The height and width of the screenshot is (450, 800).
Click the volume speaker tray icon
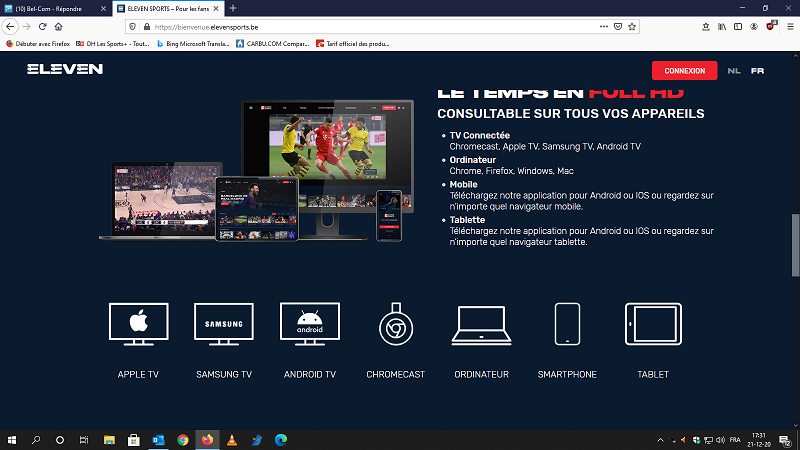720,440
